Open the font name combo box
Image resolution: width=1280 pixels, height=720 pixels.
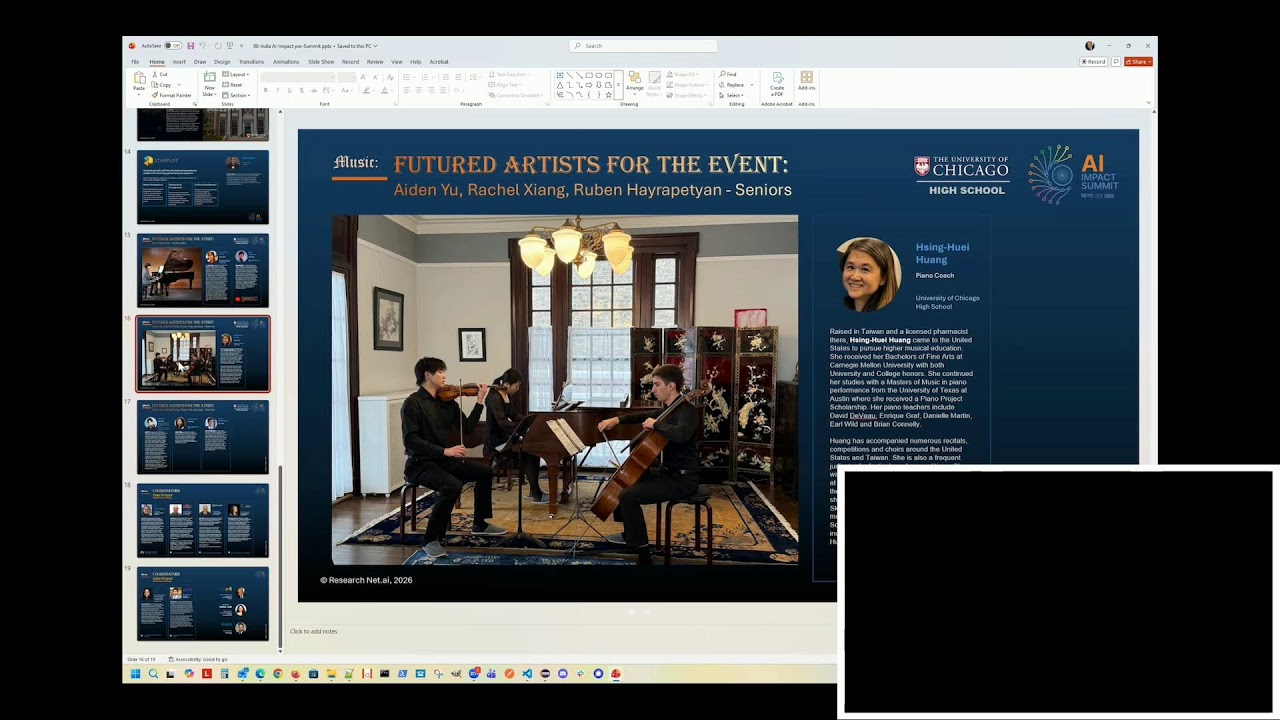[x=298, y=77]
